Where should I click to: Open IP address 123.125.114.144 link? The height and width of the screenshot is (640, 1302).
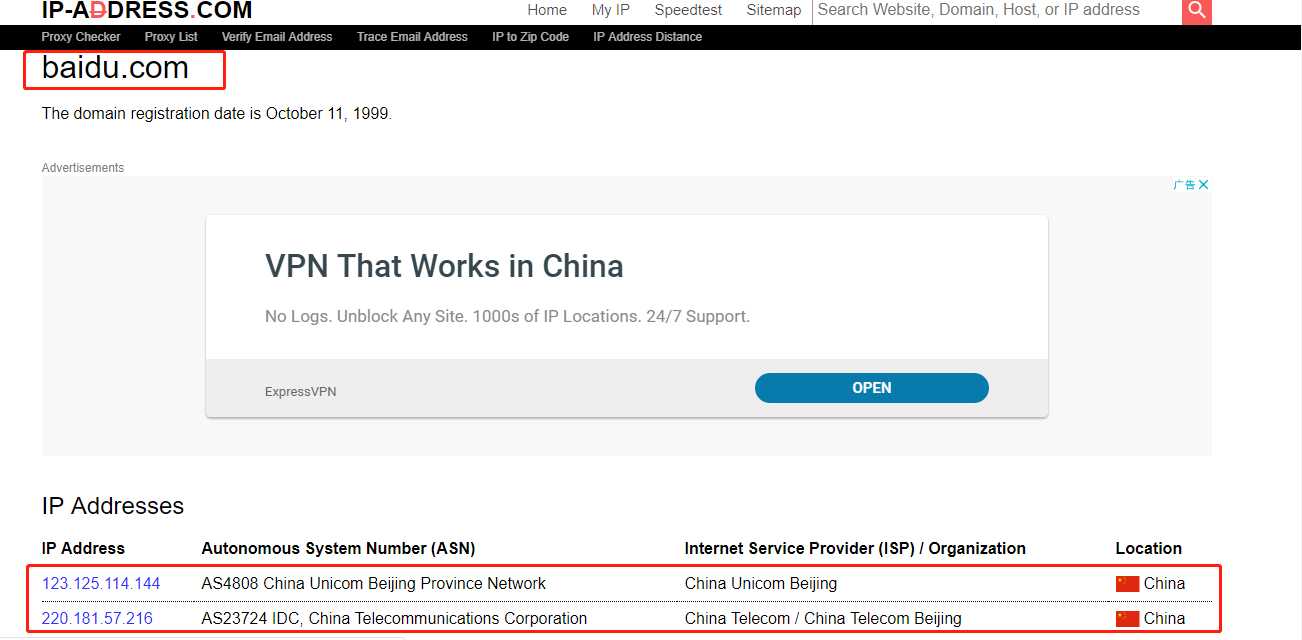(x=101, y=584)
